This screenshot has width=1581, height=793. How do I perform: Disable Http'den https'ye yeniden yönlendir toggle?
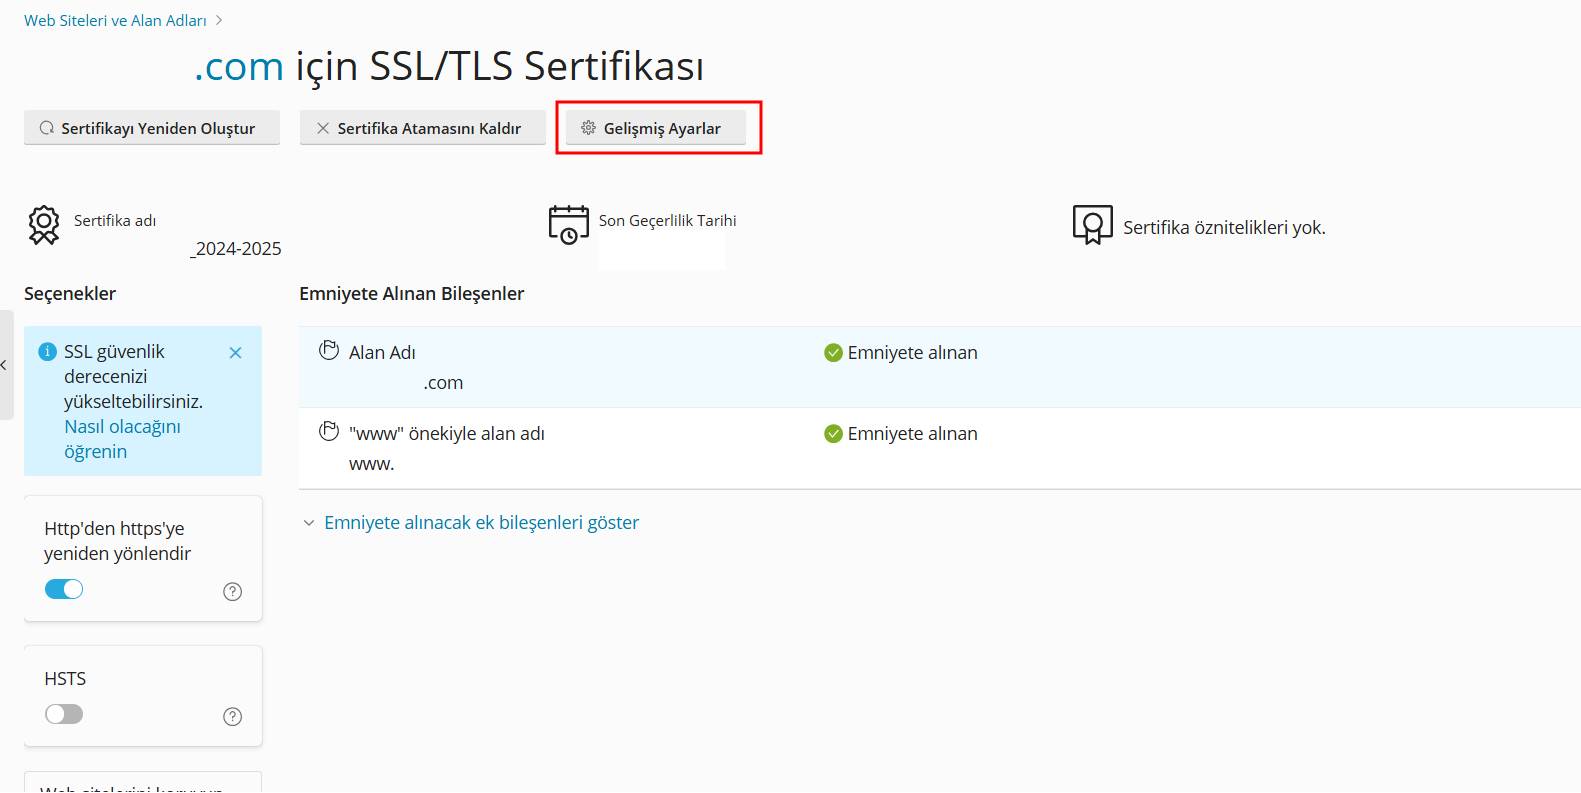64,589
